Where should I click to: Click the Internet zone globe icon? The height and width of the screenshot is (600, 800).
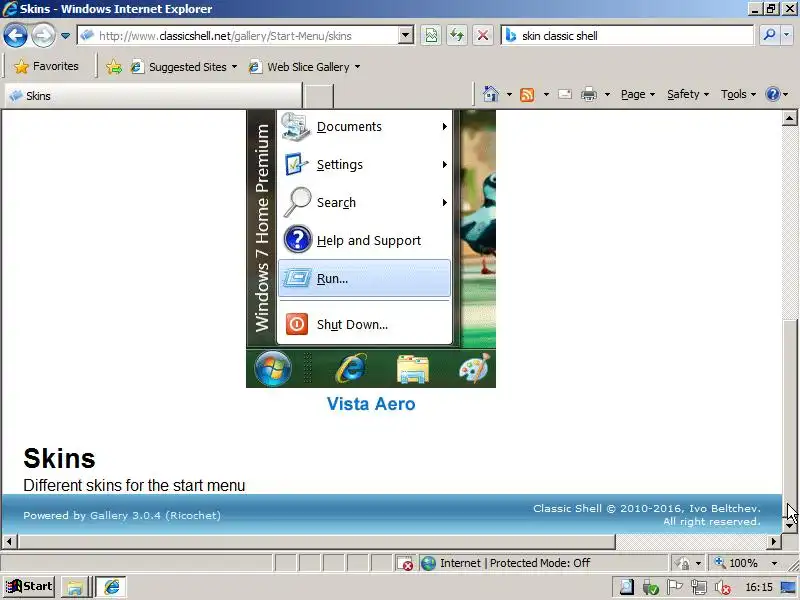coord(429,563)
